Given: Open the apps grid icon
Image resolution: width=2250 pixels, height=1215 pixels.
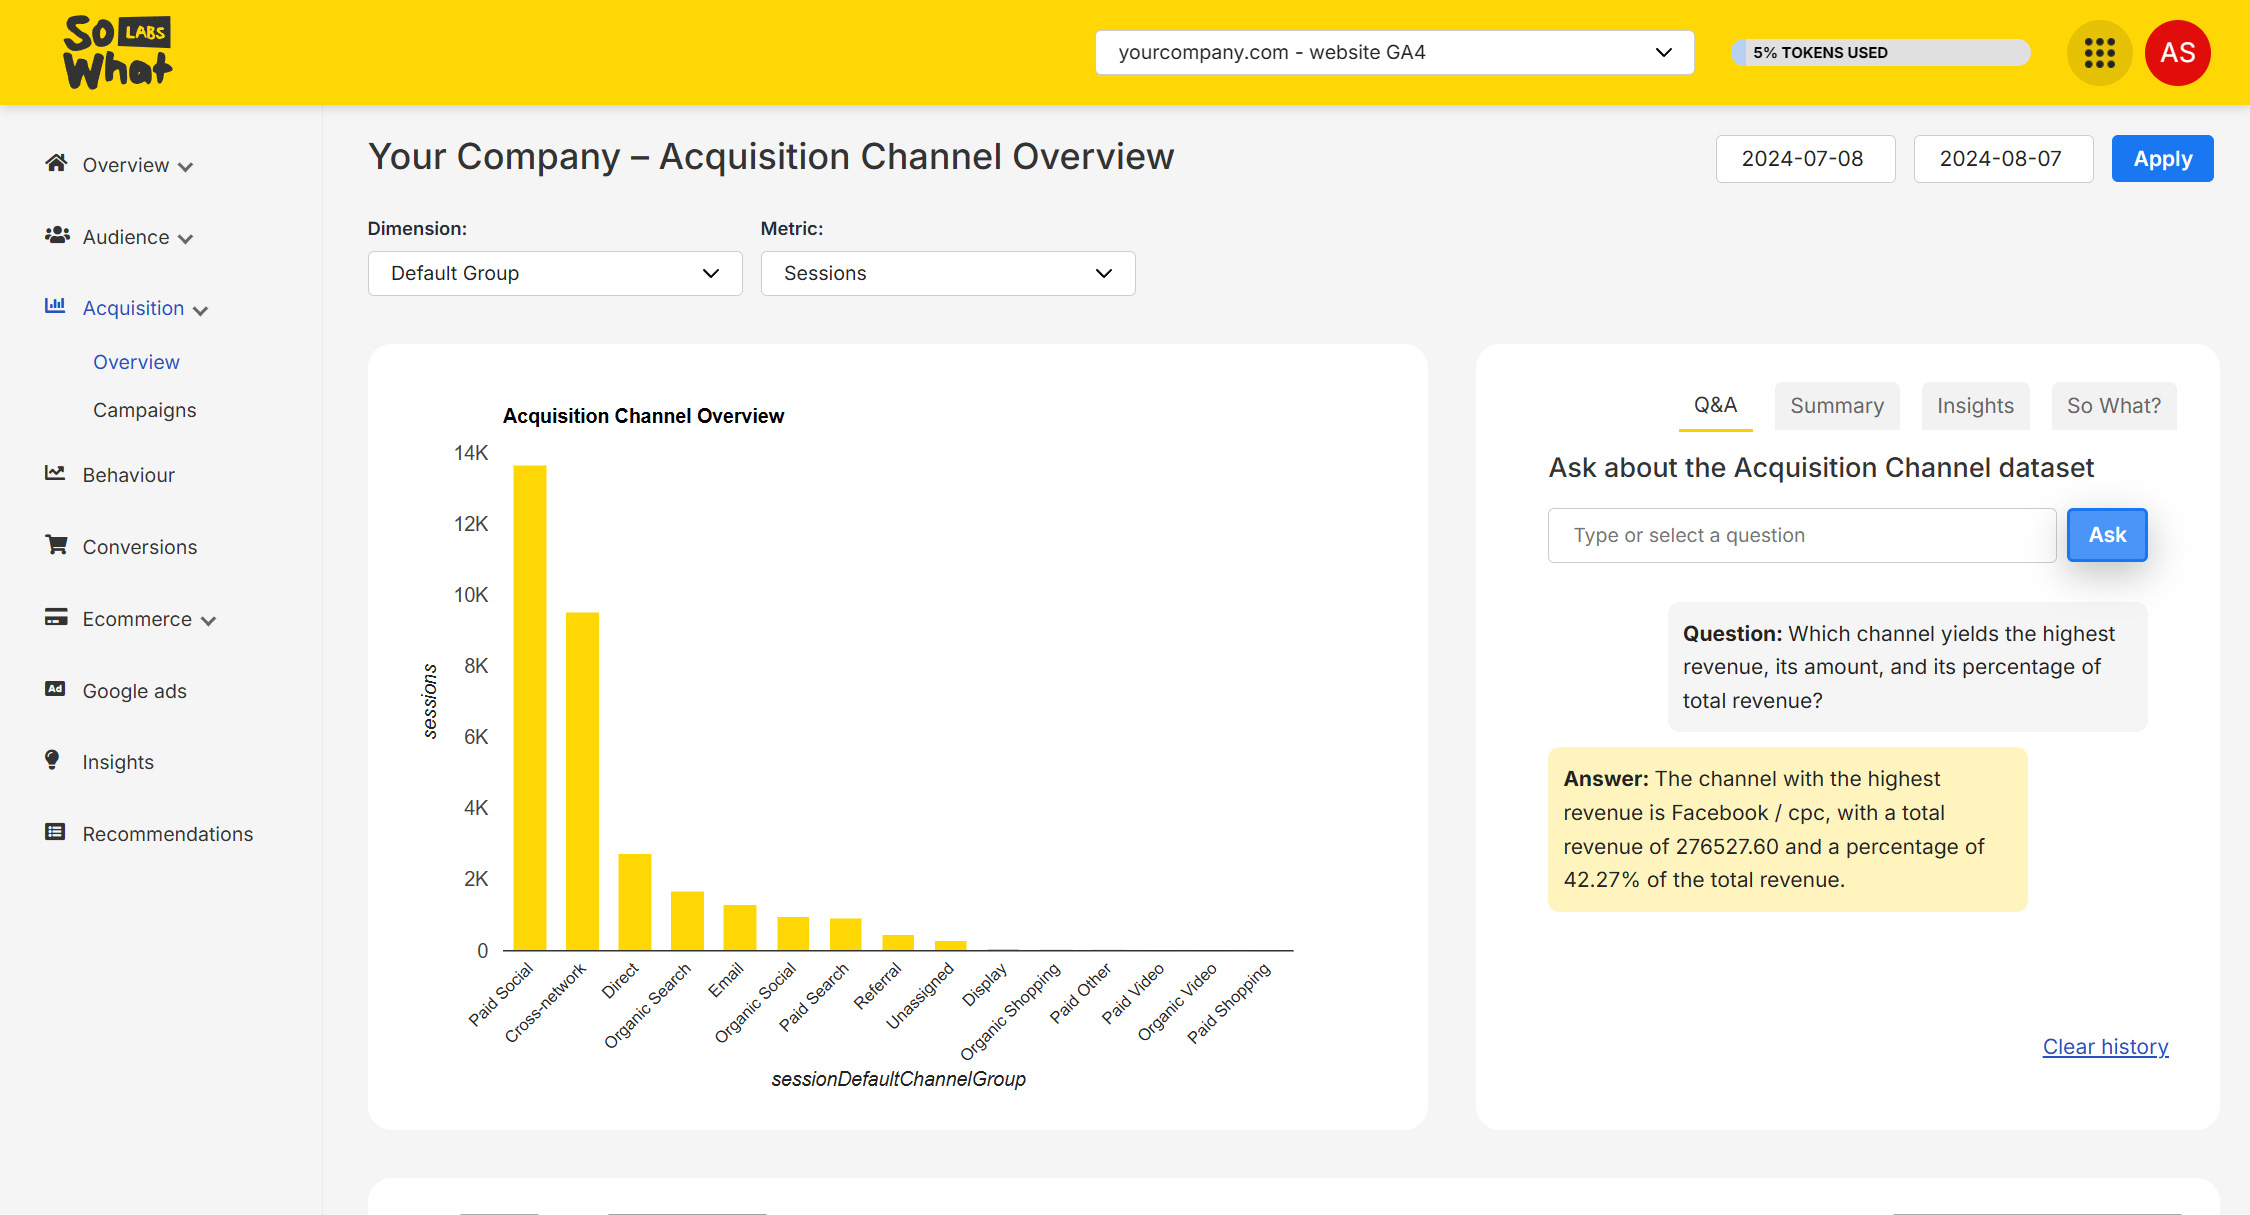Looking at the screenshot, I should (2099, 53).
